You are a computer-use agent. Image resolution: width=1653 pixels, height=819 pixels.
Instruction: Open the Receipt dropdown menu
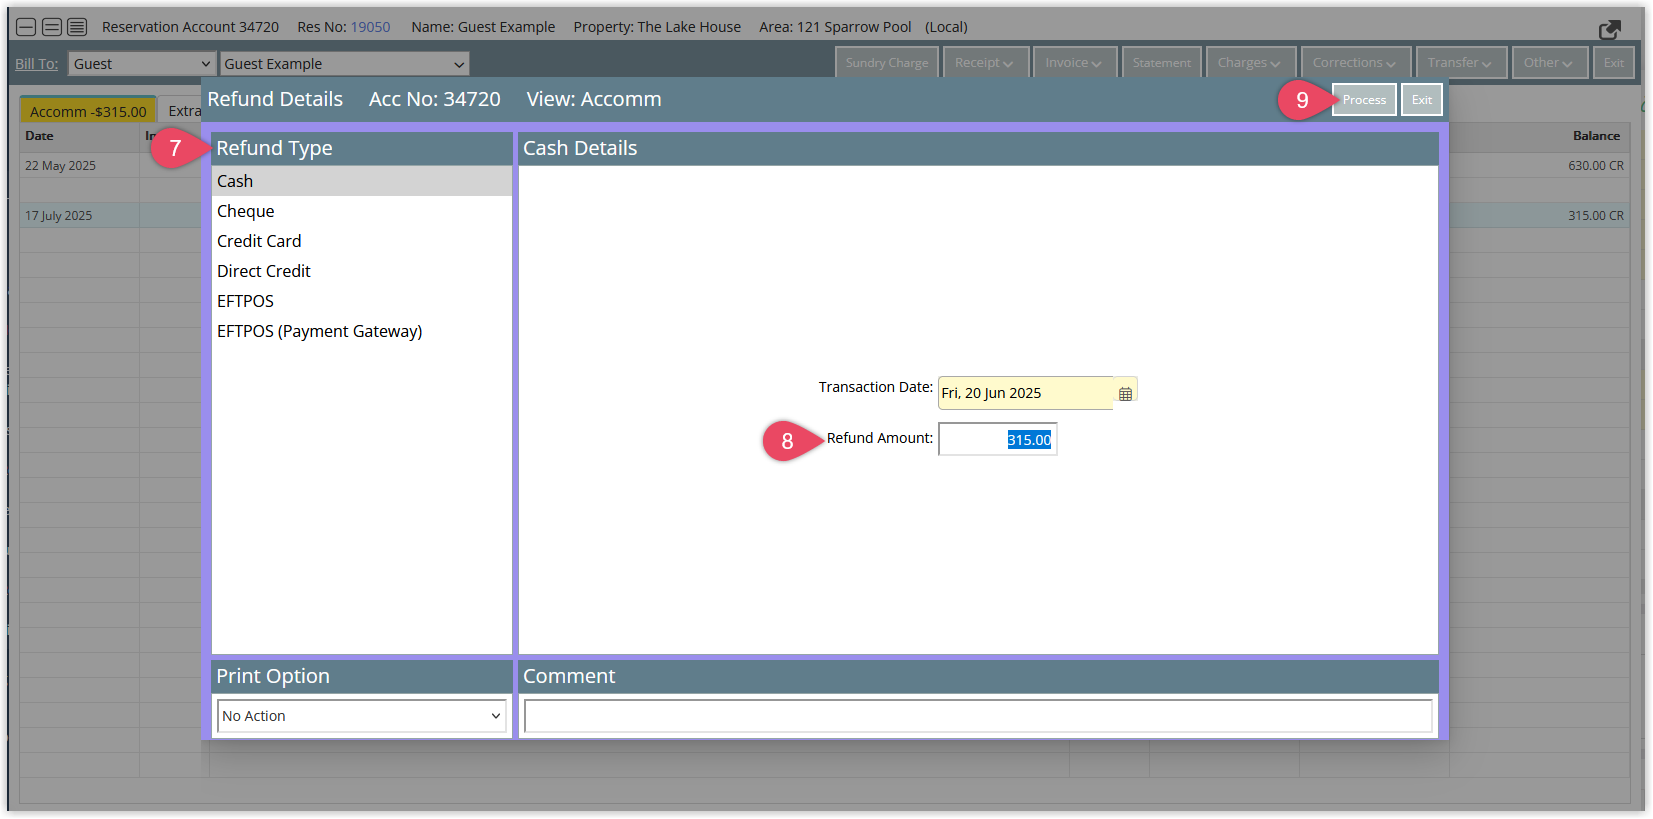pyautogui.click(x=985, y=63)
